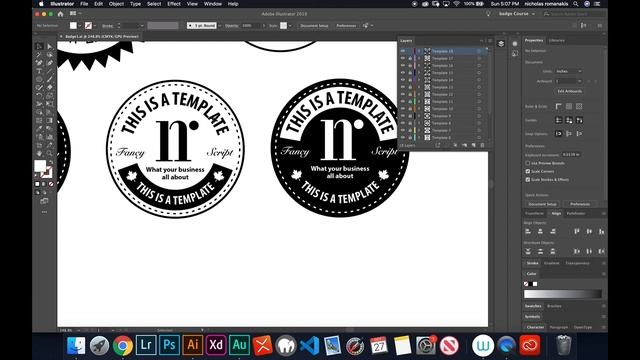Click Vertical Distribute Top icon
This screenshot has height=360, width=640.
point(528,251)
